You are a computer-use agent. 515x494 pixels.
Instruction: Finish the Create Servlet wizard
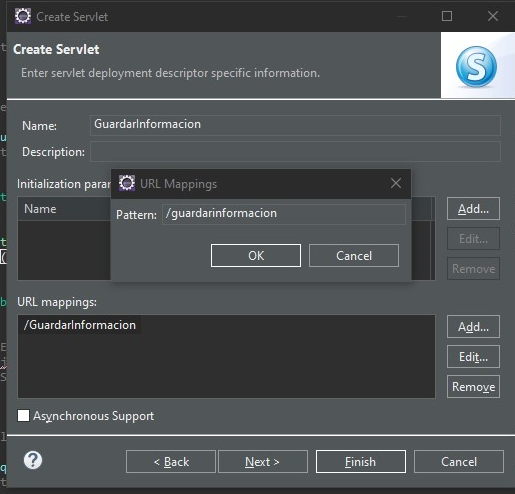(361, 462)
